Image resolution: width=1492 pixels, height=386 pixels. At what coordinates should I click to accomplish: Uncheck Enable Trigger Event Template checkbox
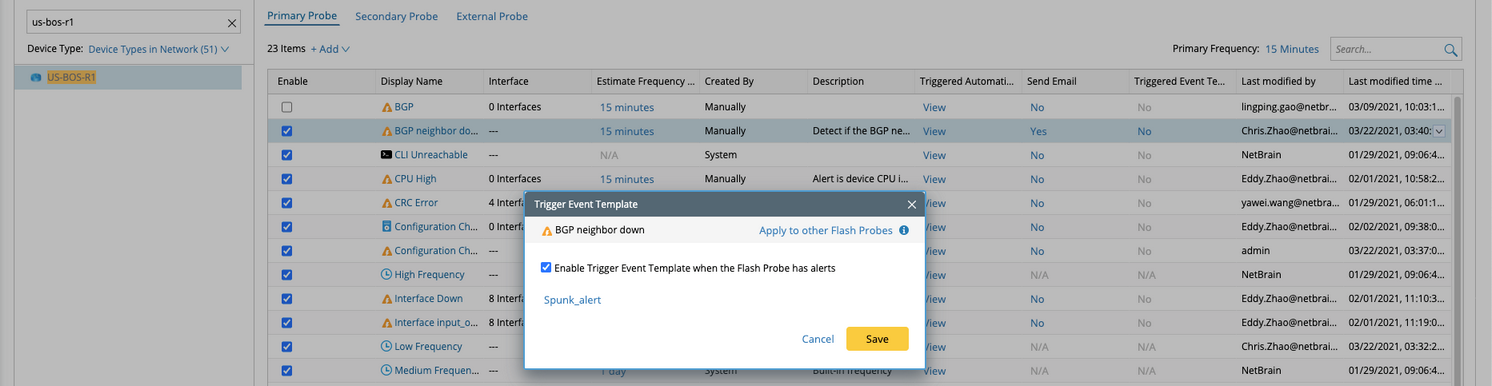coord(546,268)
